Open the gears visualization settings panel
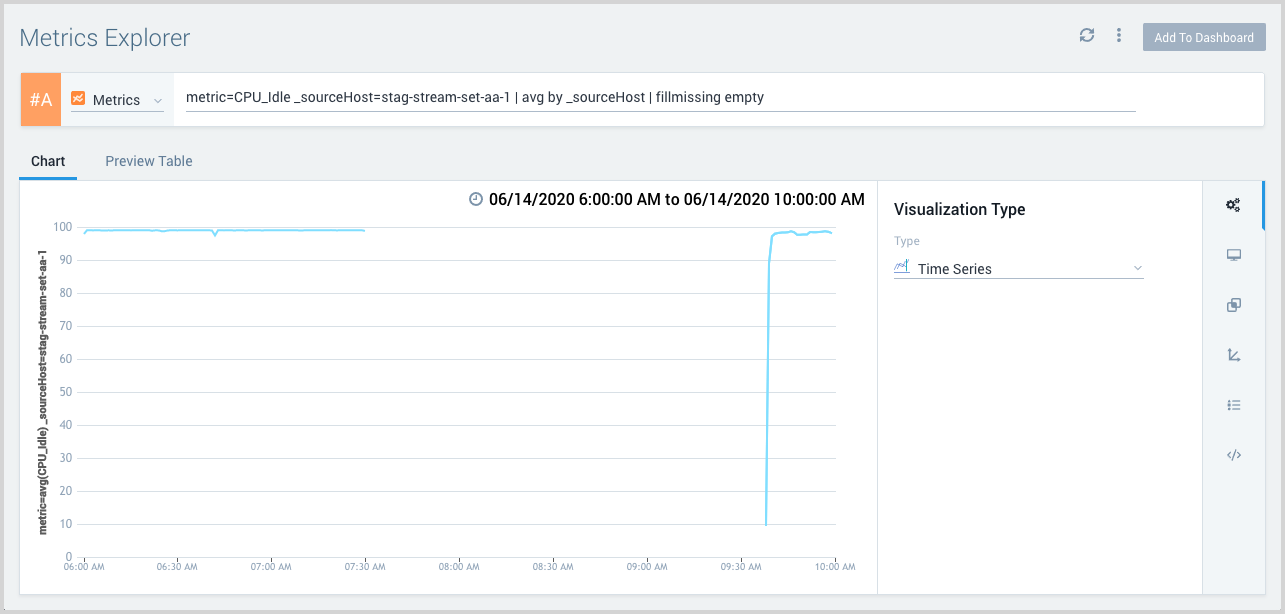This screenshot has height=614, width=1285. coord(1233,206)
